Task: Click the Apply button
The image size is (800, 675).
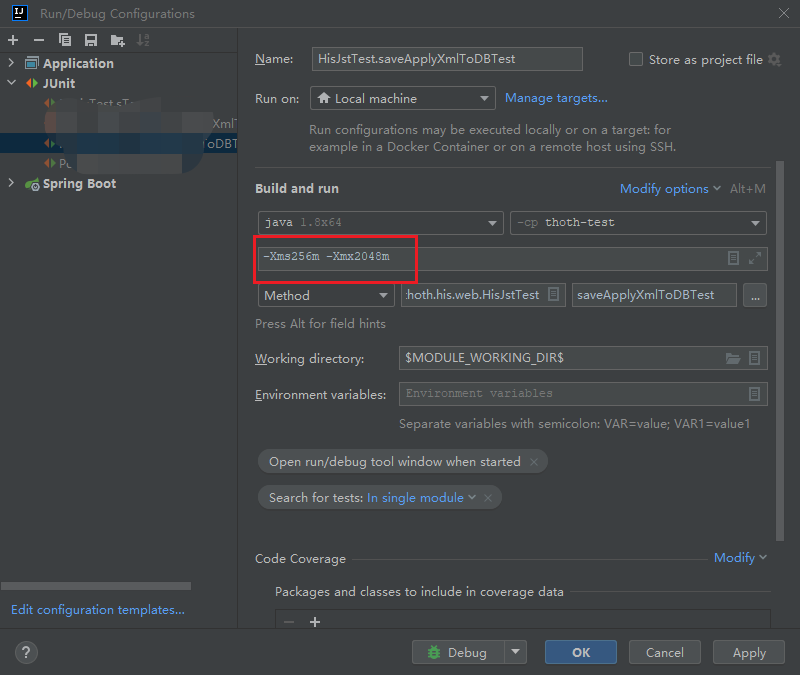Action: [748, 652]
